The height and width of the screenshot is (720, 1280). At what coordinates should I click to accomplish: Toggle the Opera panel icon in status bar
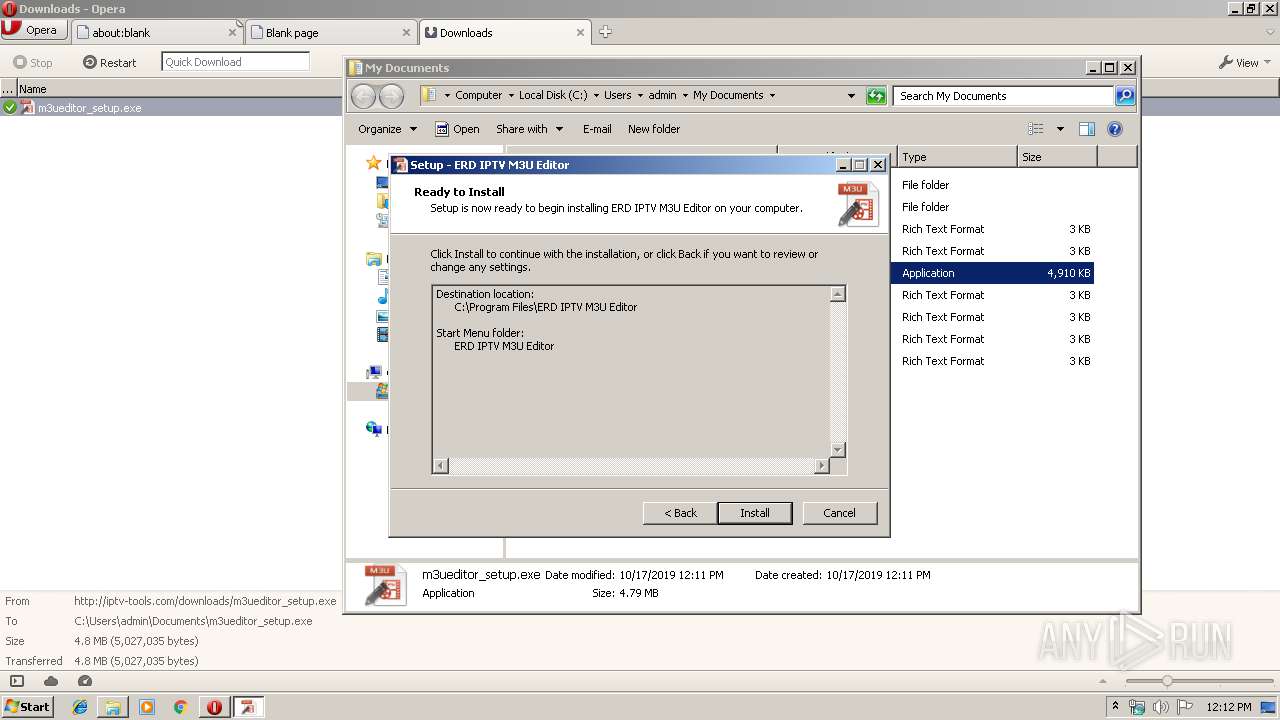point(16,681)
